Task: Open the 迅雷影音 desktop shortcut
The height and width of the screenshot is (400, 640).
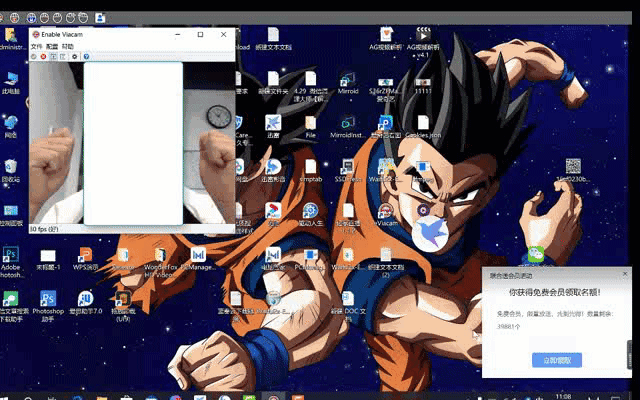Action: click(273, 171)
